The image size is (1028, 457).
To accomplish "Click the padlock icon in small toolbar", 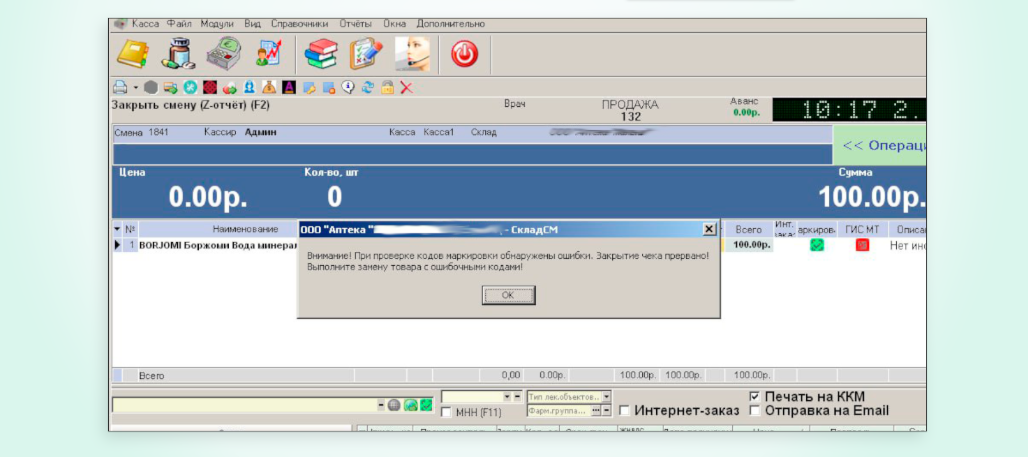I will (387, 87).
